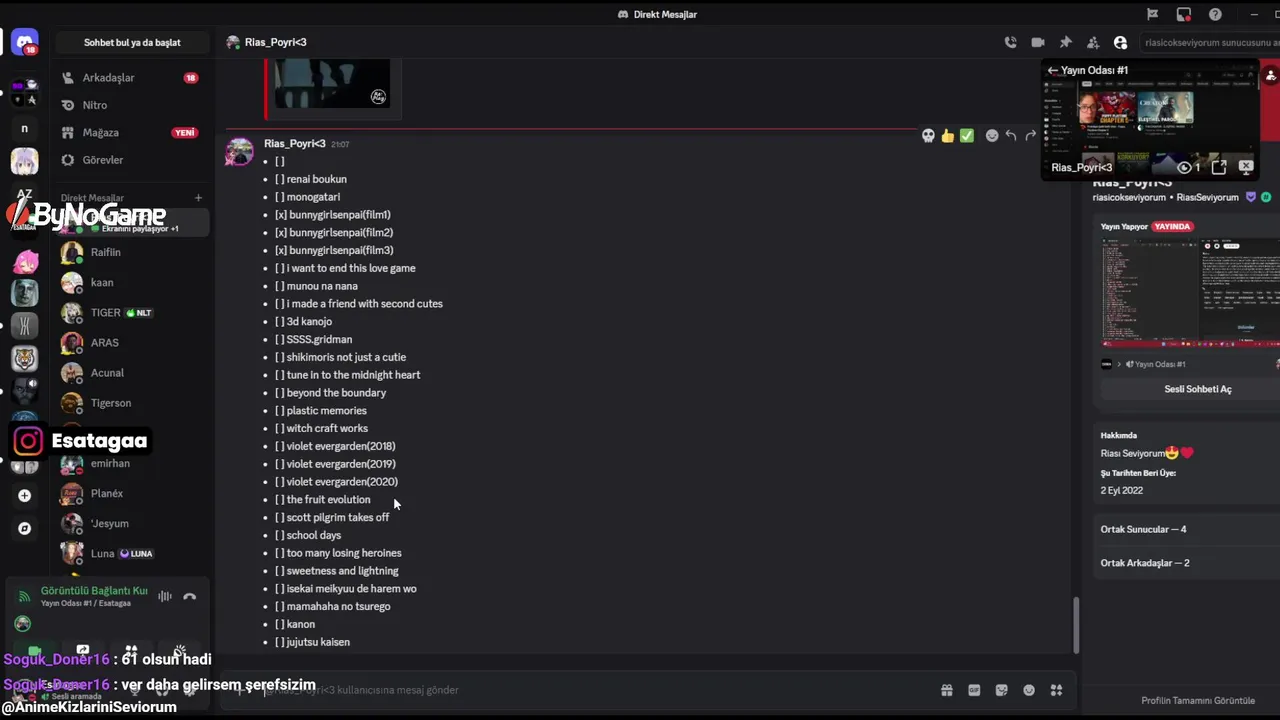Toggle the camera button in voice panel

click(35, 650)
